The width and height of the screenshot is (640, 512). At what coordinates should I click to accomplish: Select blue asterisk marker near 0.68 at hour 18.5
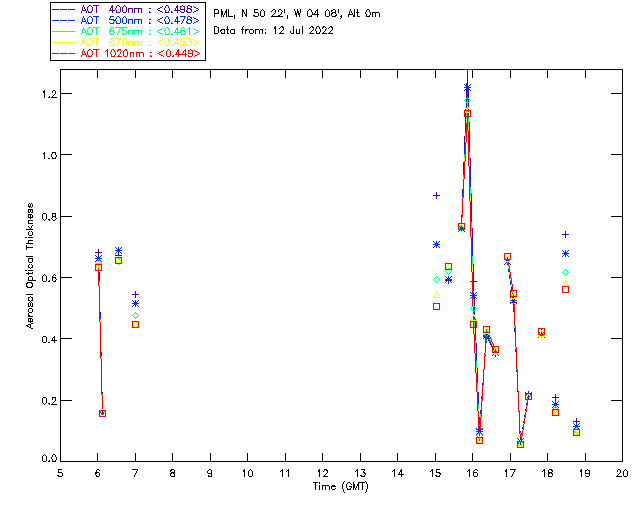click(565, 254)
